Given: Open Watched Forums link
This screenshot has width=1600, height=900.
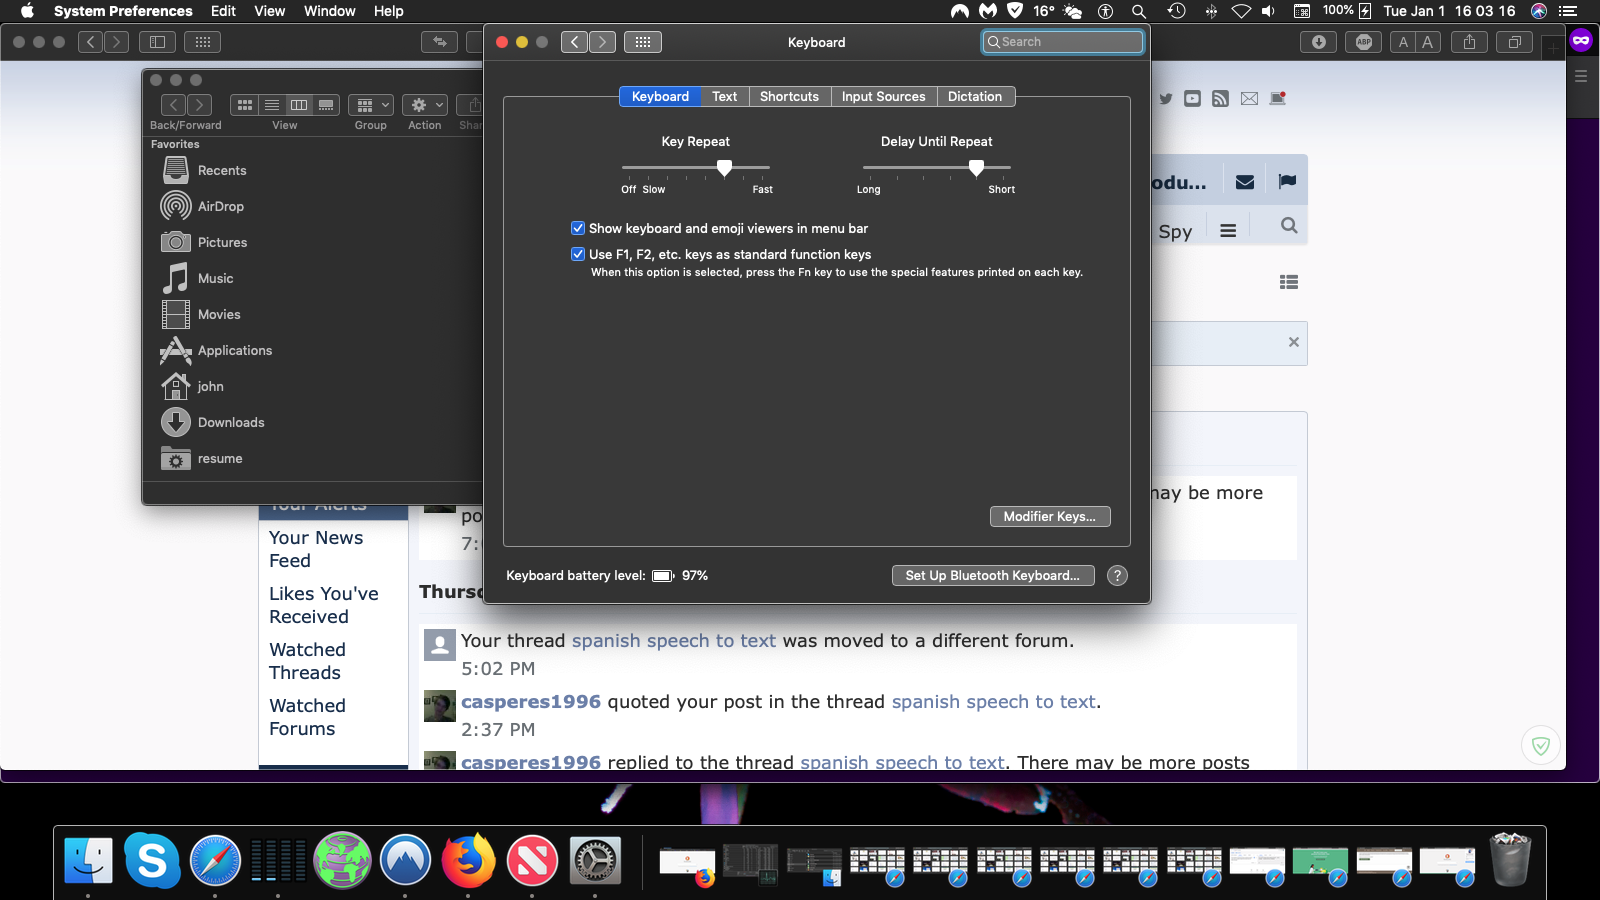Looking at the screenshot, I should click(x=307, y=717).
